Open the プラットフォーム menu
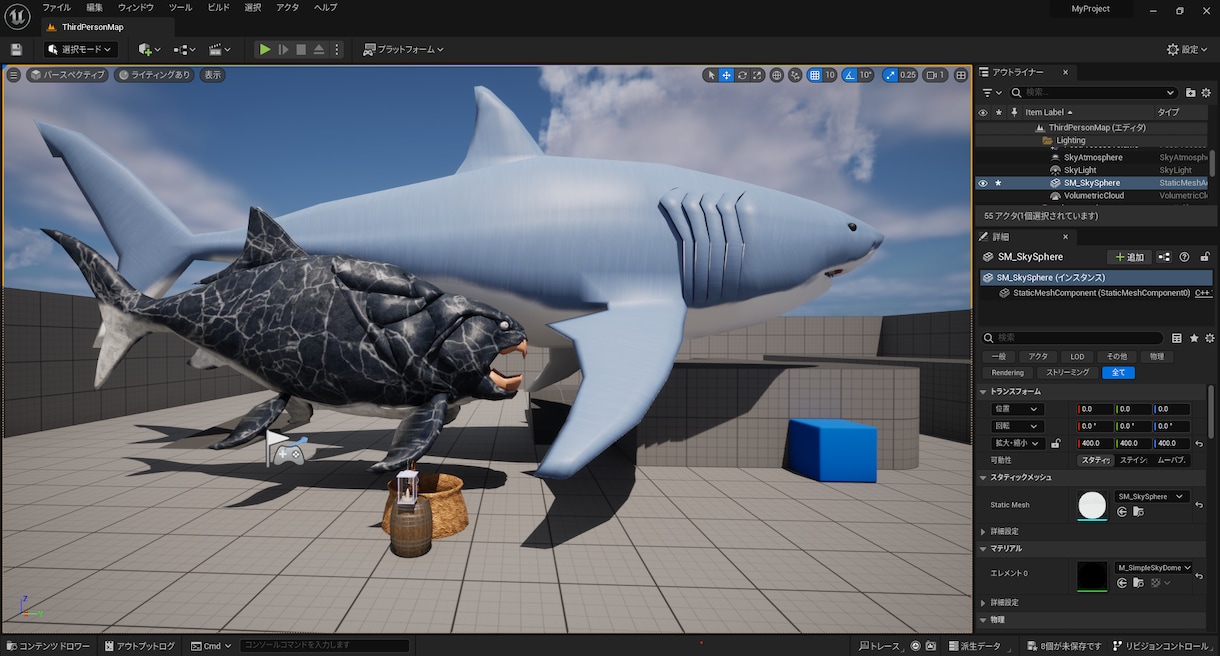This screenshot has width=1220, height=656. pyautogui.click(x=403, y=49)
